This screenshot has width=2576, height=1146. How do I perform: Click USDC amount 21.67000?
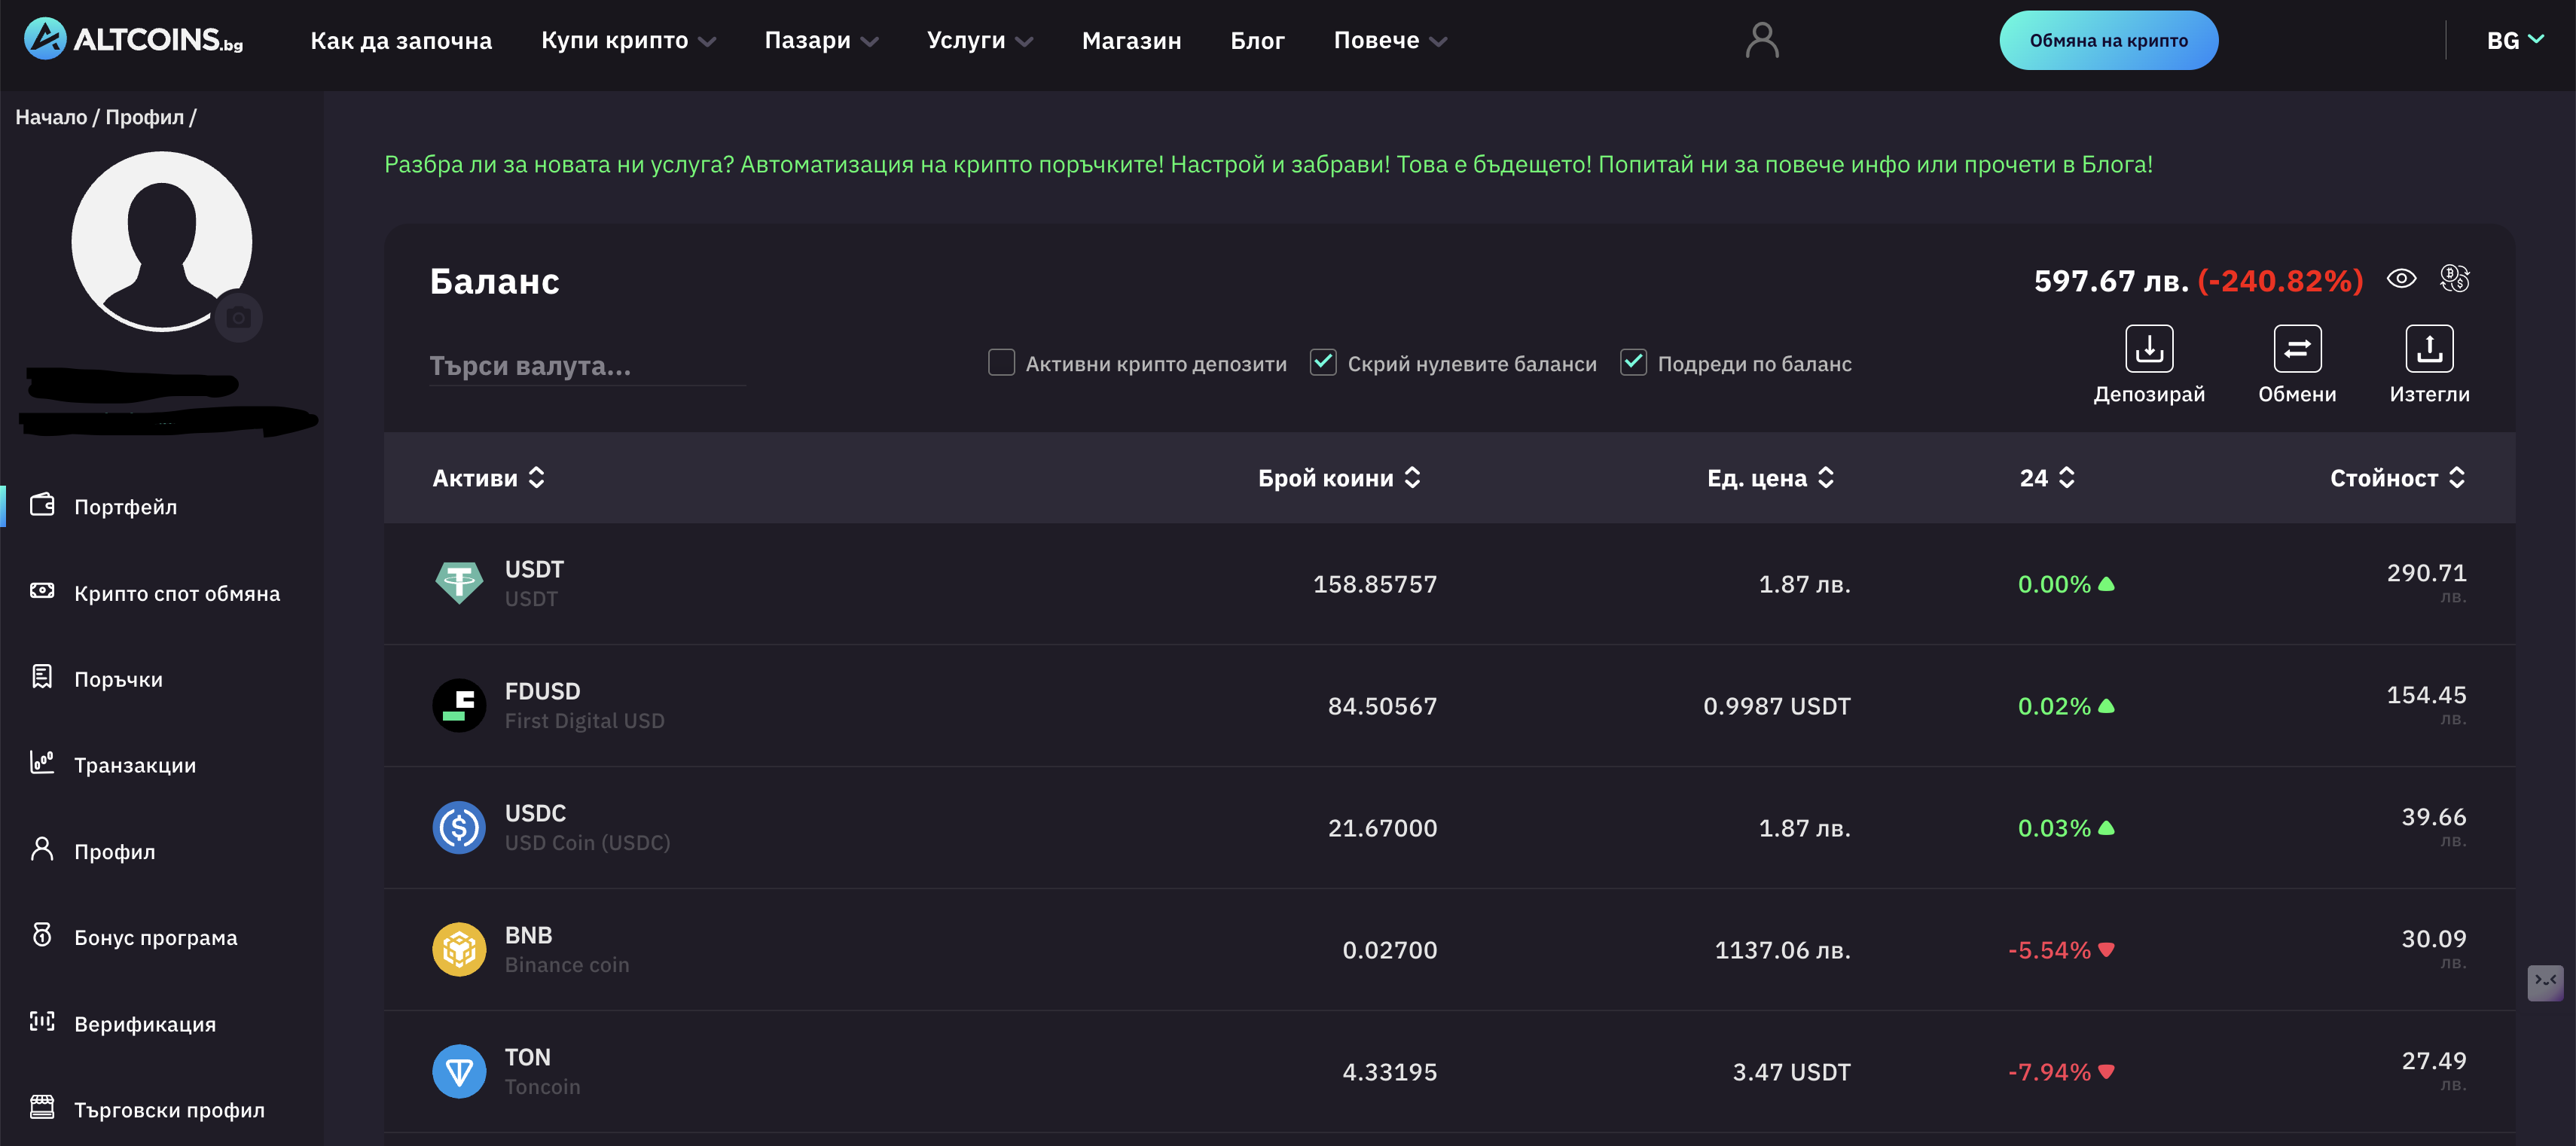tap(1382, 828)
